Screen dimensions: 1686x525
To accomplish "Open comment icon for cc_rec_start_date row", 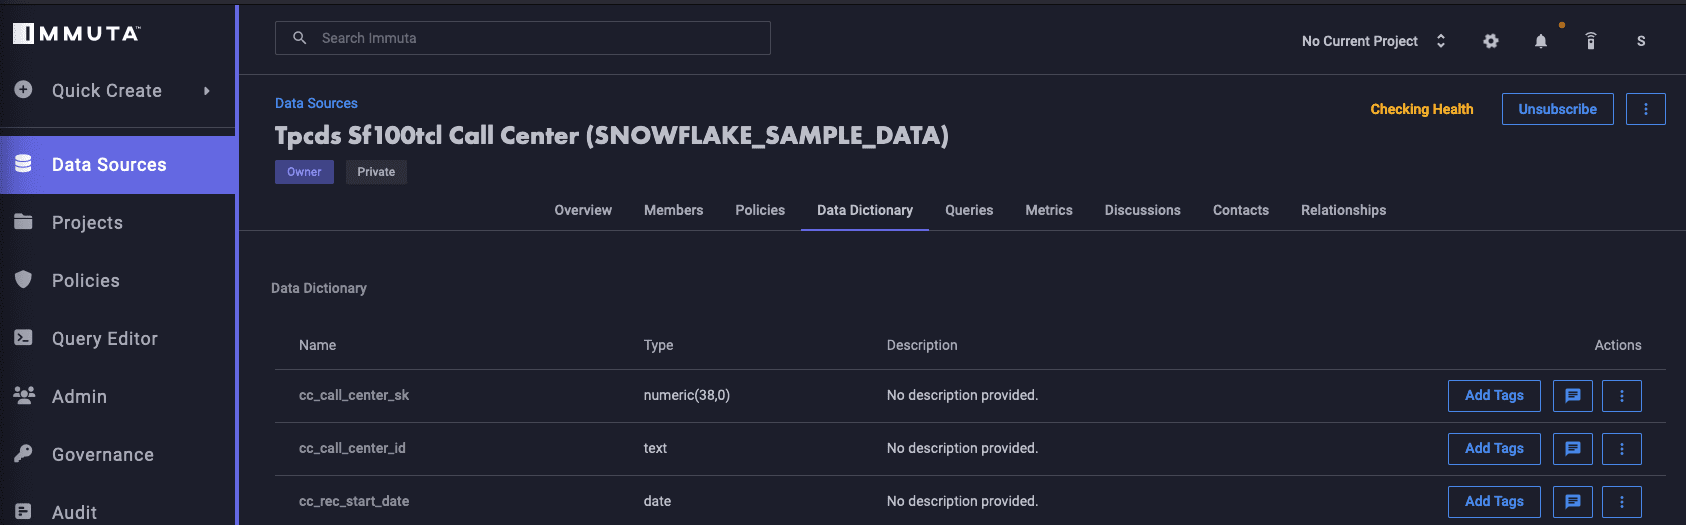I will [x=1572, y=502].
